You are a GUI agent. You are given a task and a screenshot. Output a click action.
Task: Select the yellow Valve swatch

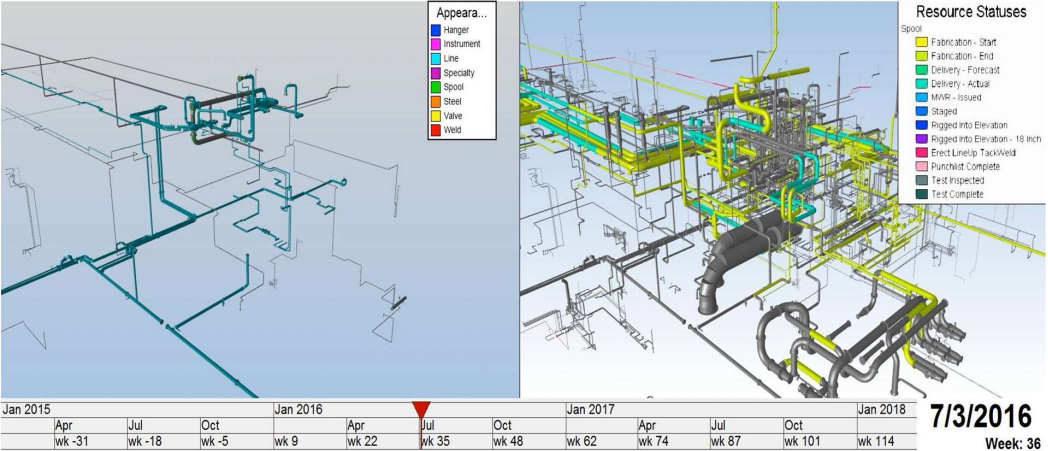pyautogui.click(x=436, y=116)
